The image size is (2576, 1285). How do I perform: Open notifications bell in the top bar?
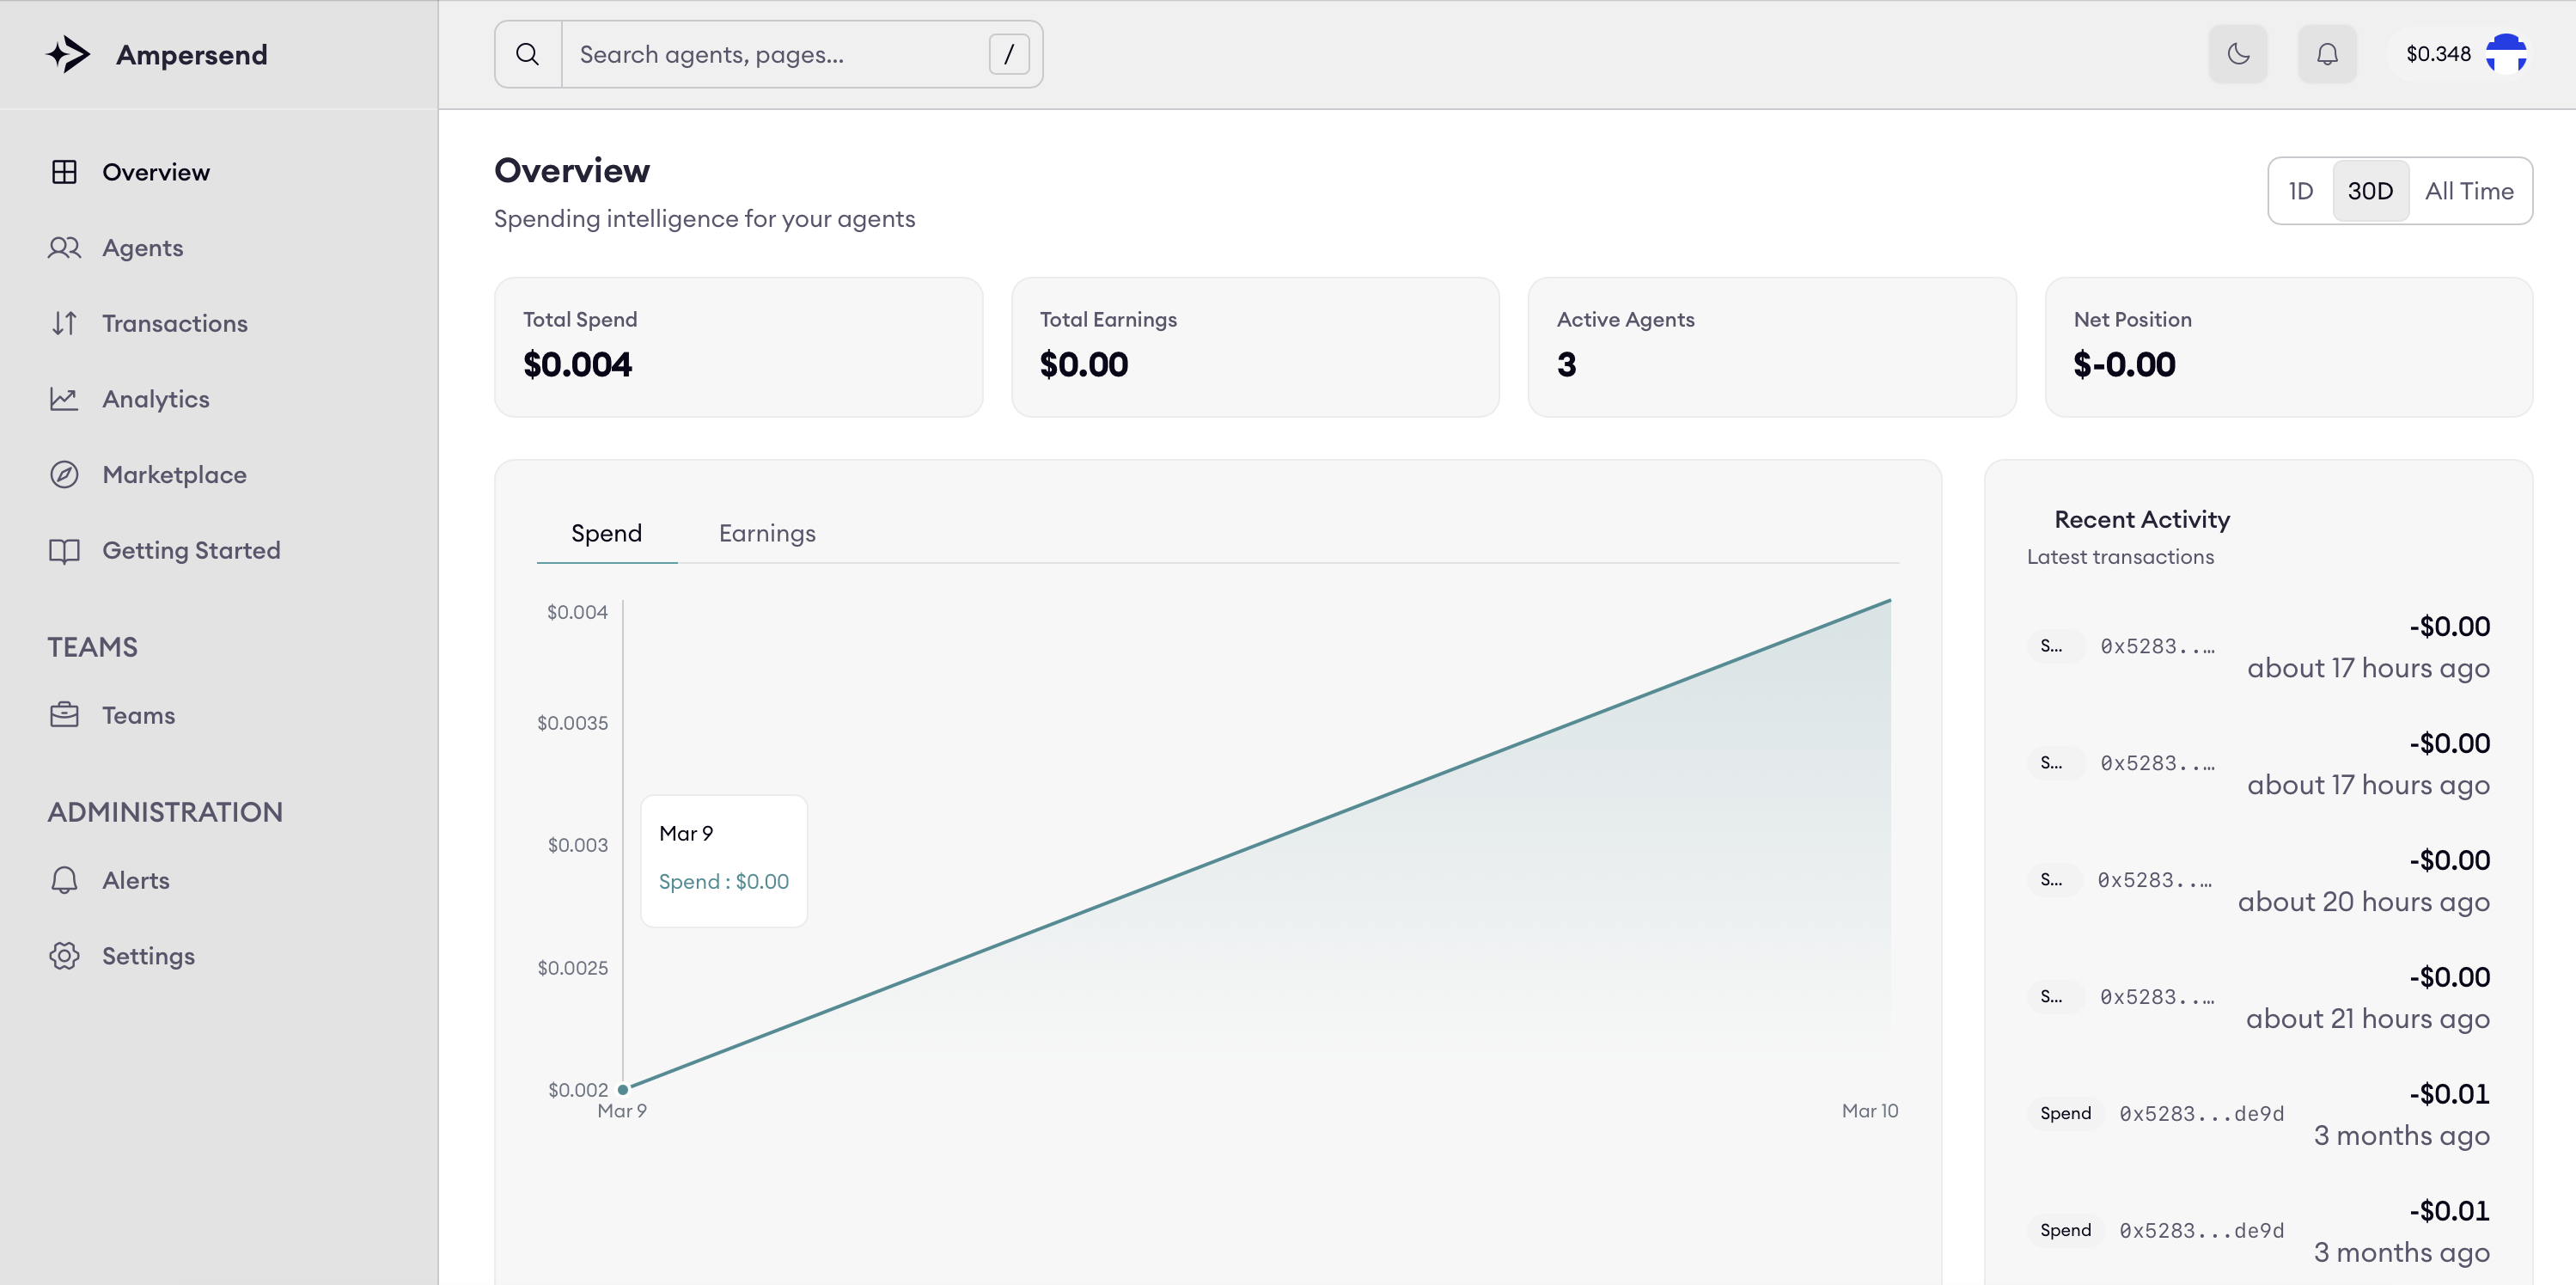tap(2327, 54)
